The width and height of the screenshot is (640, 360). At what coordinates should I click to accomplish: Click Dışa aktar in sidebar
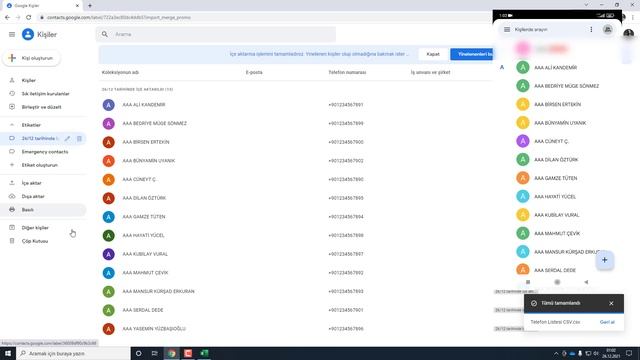tap(33, 196)
